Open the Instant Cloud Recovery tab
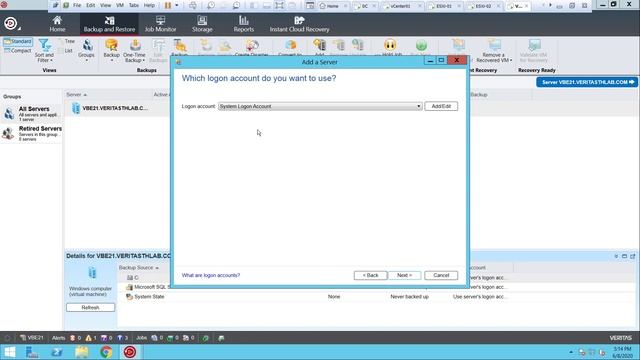Image resolution: width=640 pixels, height=360 pixels. pos(299,24)
